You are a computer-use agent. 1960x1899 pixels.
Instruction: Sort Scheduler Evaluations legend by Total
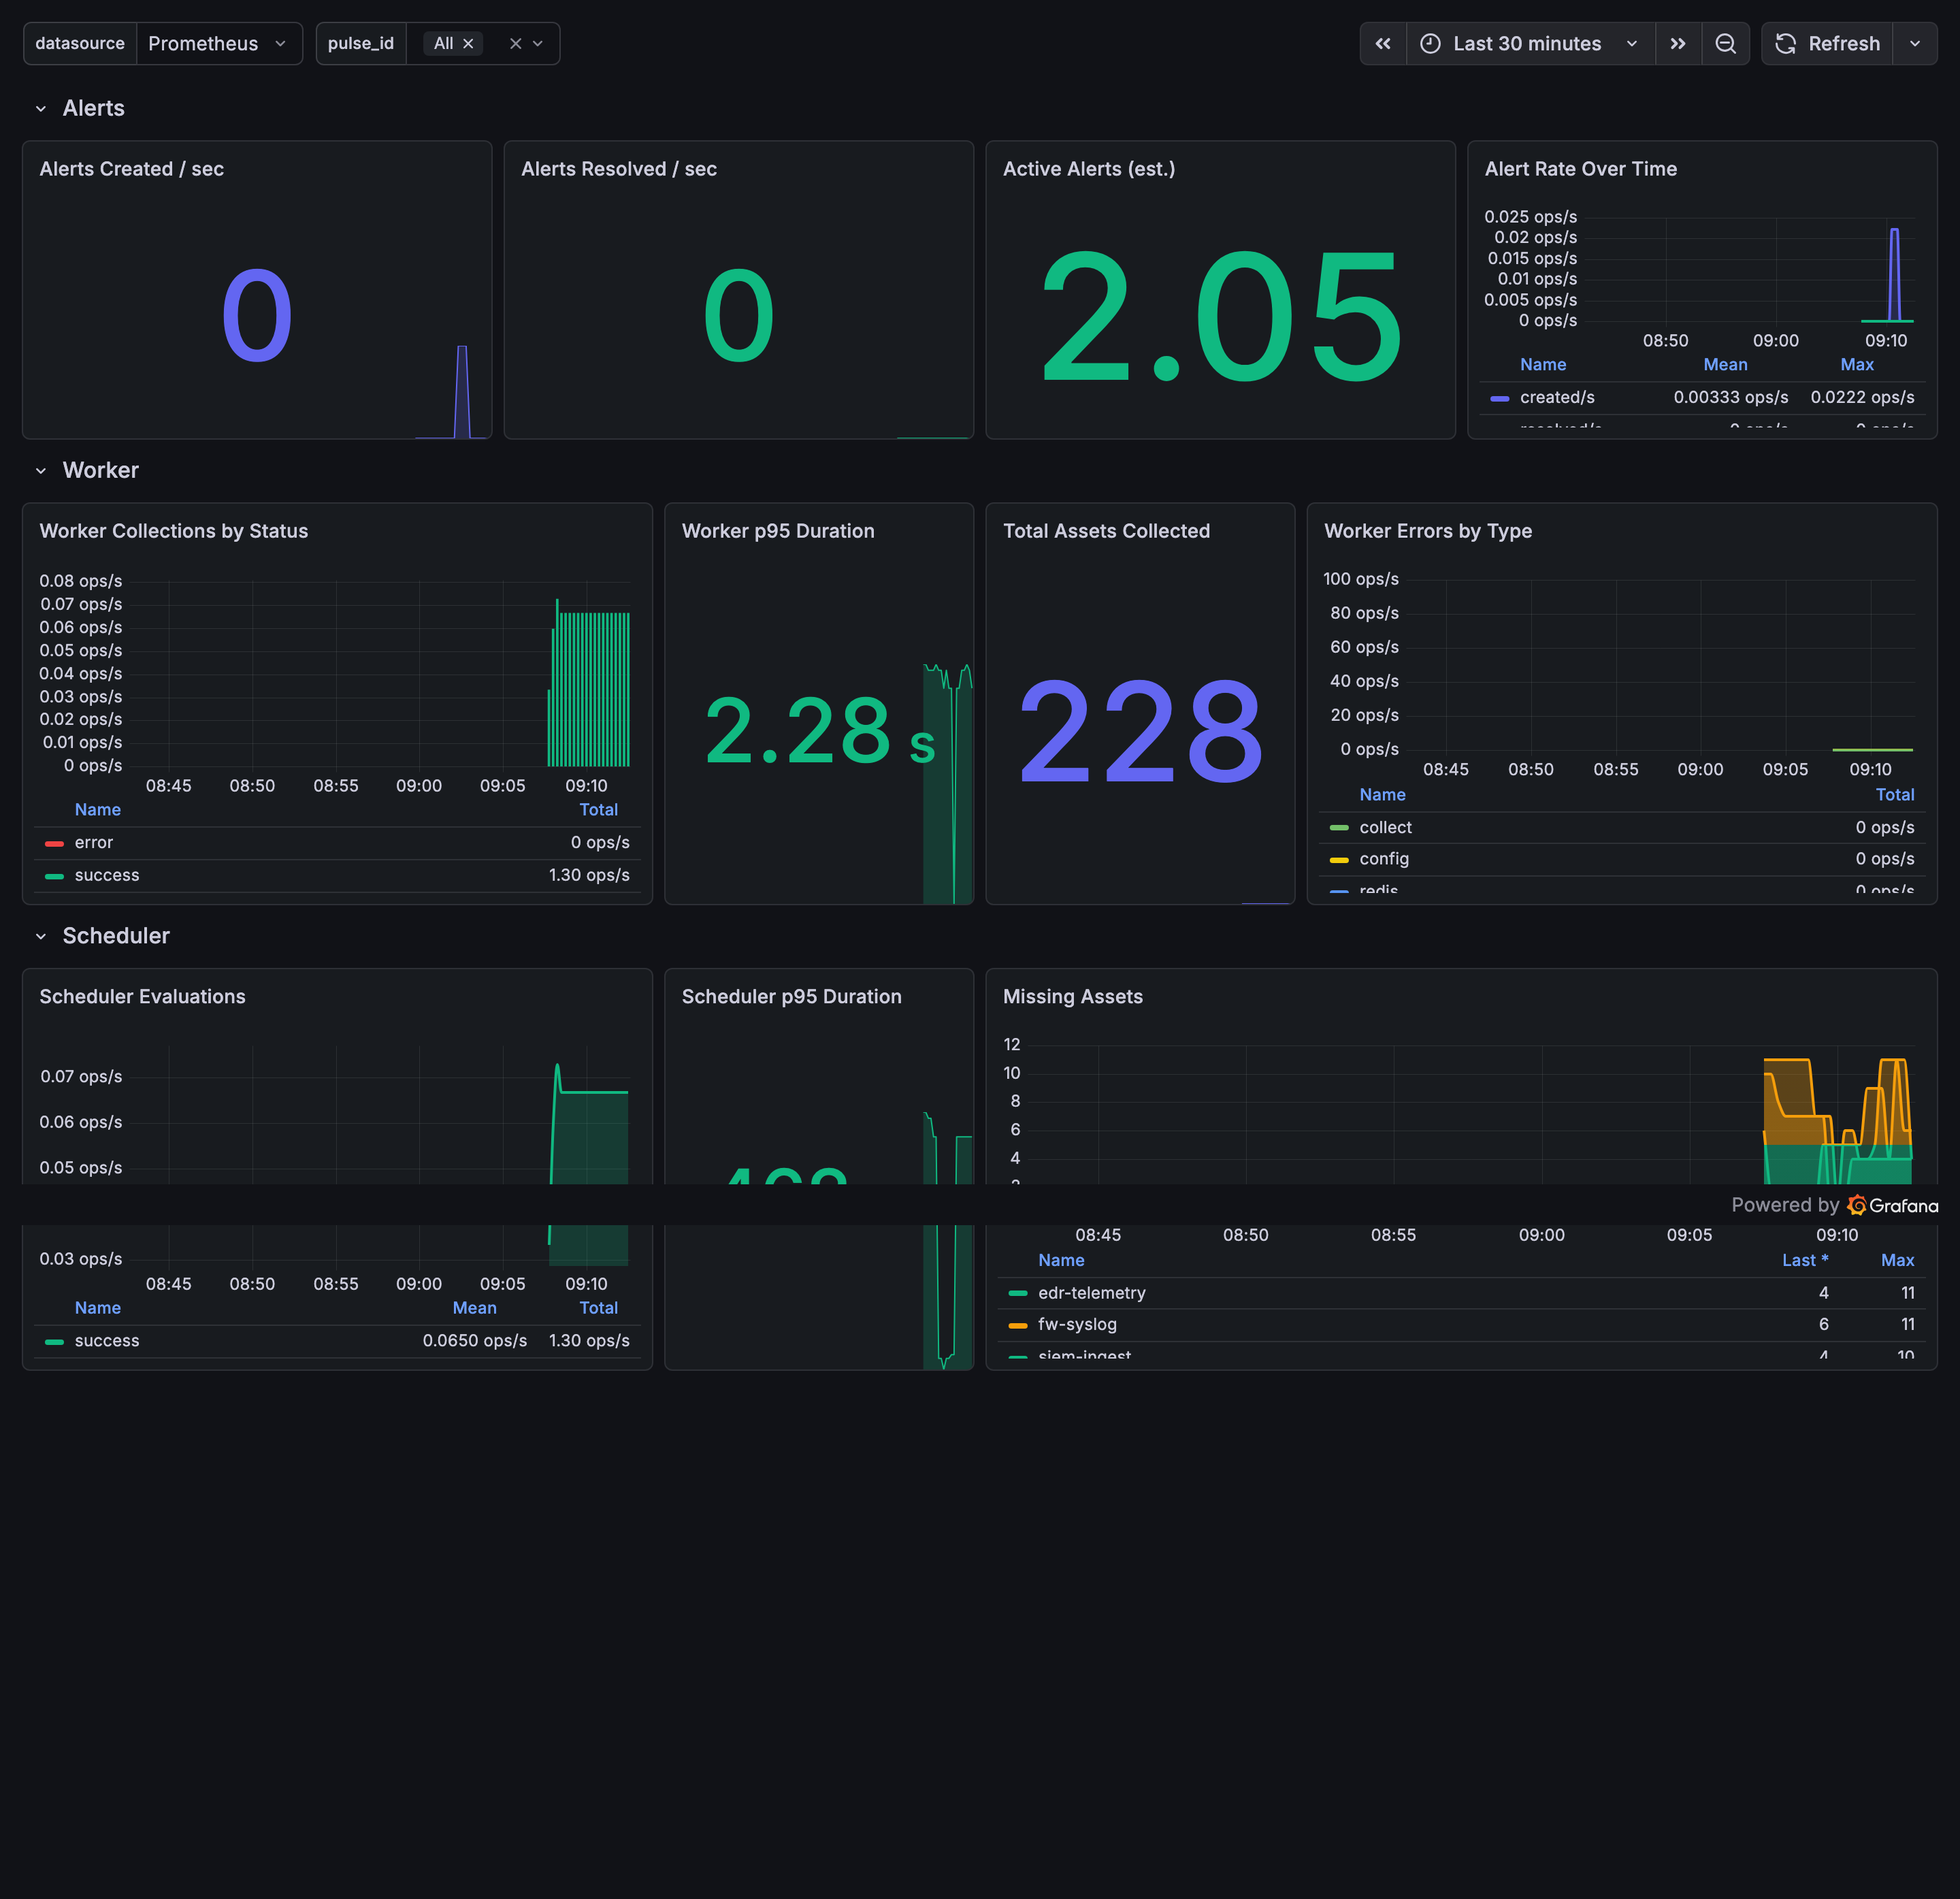(x=598, y=1308)
